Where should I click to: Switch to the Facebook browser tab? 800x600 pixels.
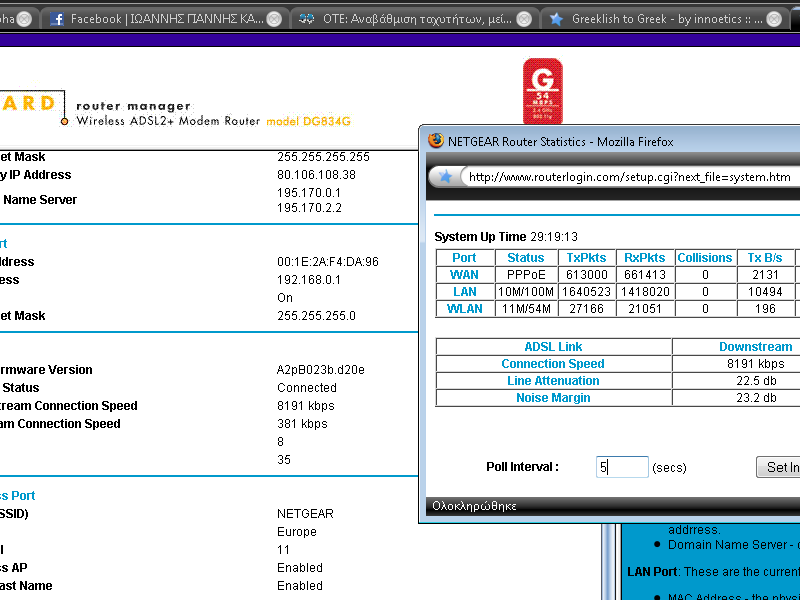164,19
